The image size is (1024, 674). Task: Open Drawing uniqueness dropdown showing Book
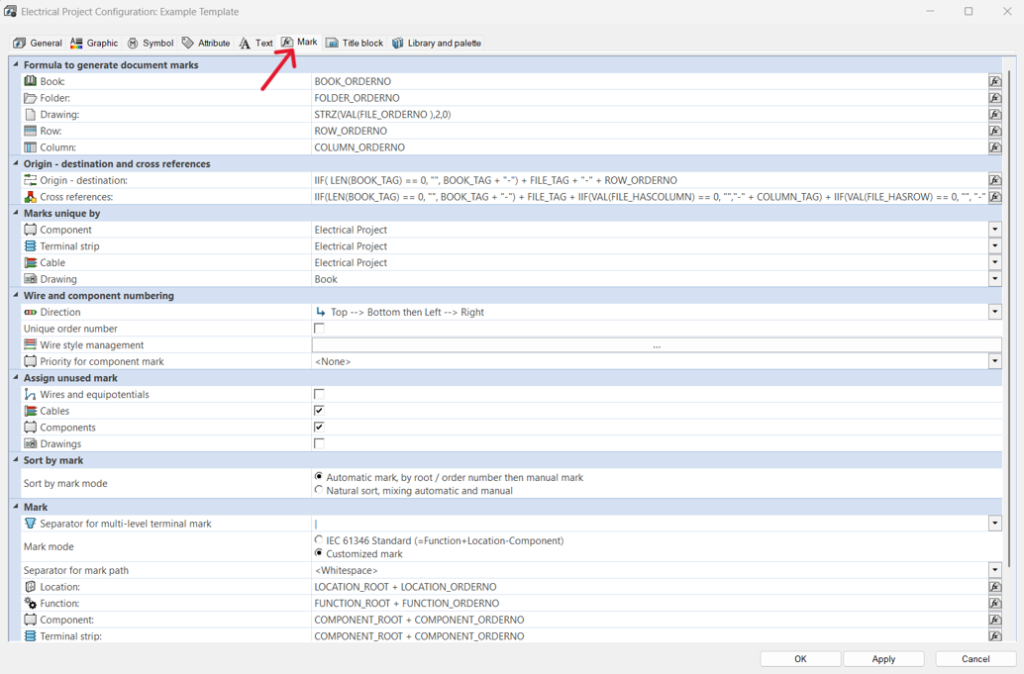tap(995, 279)
